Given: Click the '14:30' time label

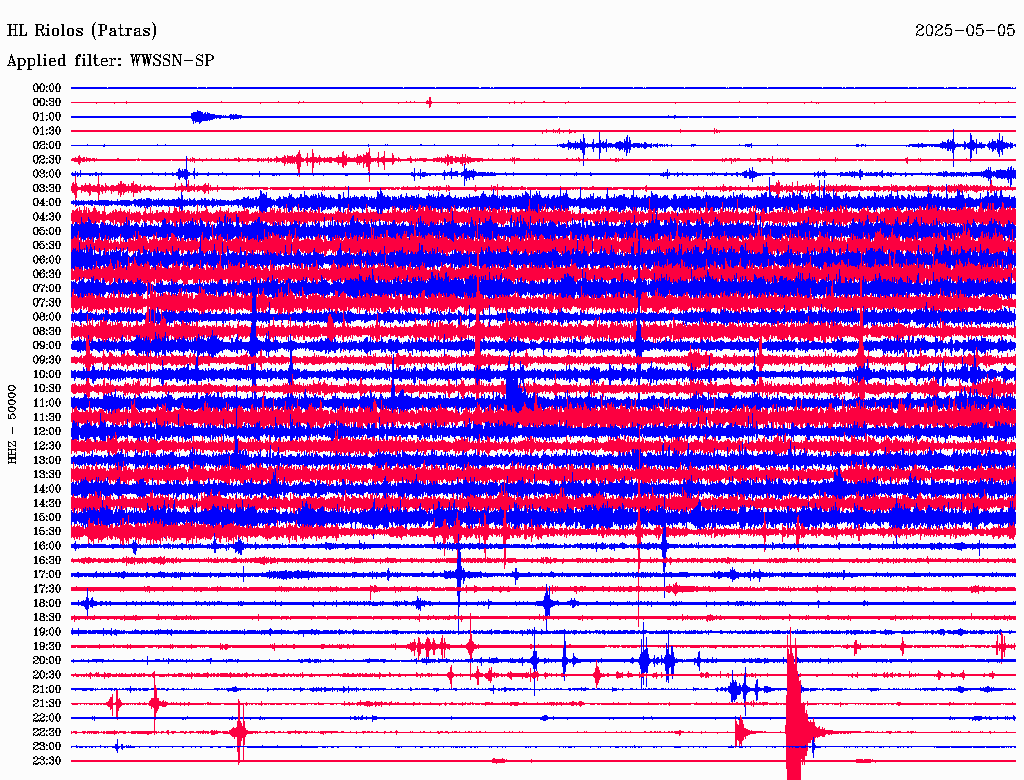Looking at the screenshot, I should (47, 504).
